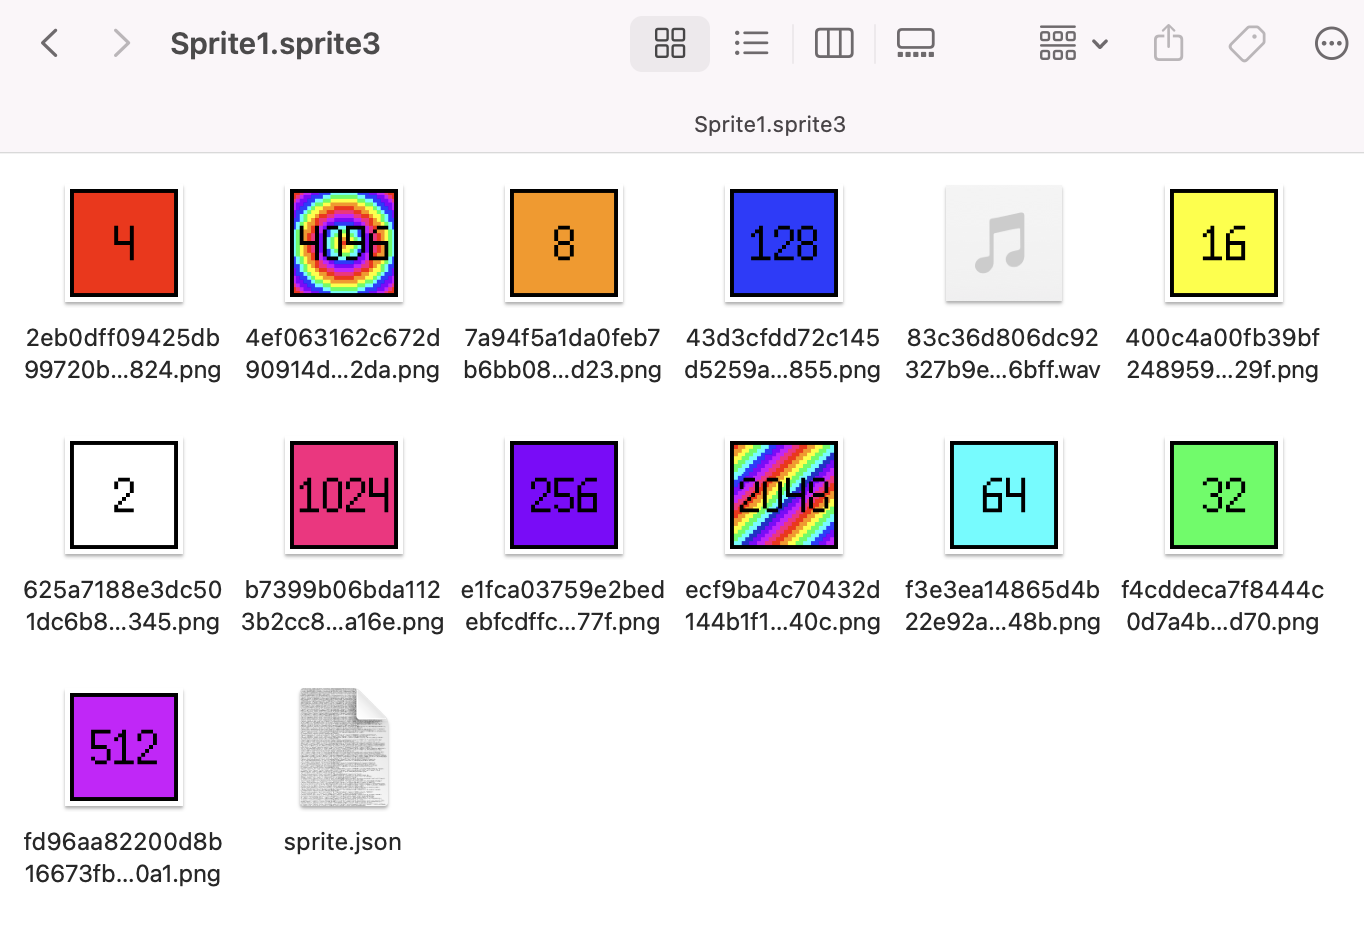Image resolution: width=1364 pixels, height=944 pixels.
Task: Click file name 83c36d806dc92327b9e…6bff.wav
Action: (x=1003, y=354)
